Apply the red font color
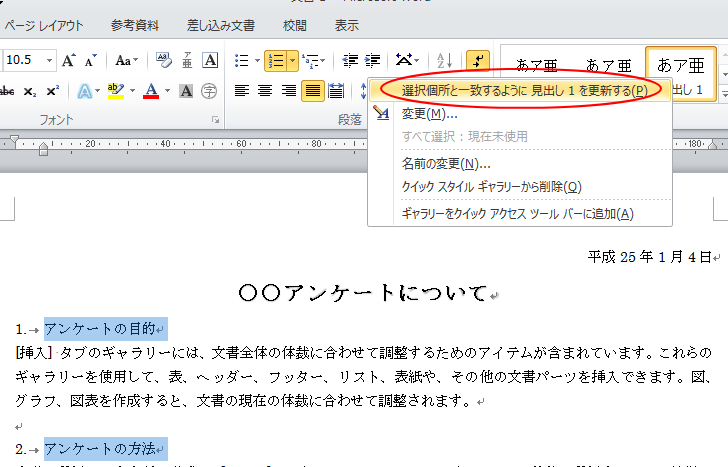The height and width of the screenshot is (467, 728). 151,91
